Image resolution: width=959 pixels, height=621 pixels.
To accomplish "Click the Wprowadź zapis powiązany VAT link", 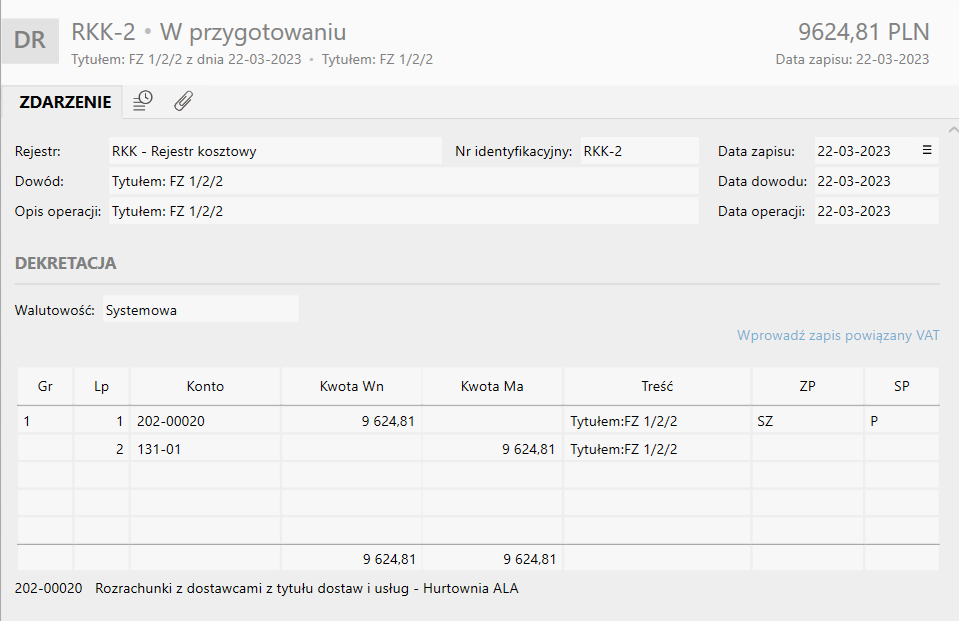I will tap(838, 335).
